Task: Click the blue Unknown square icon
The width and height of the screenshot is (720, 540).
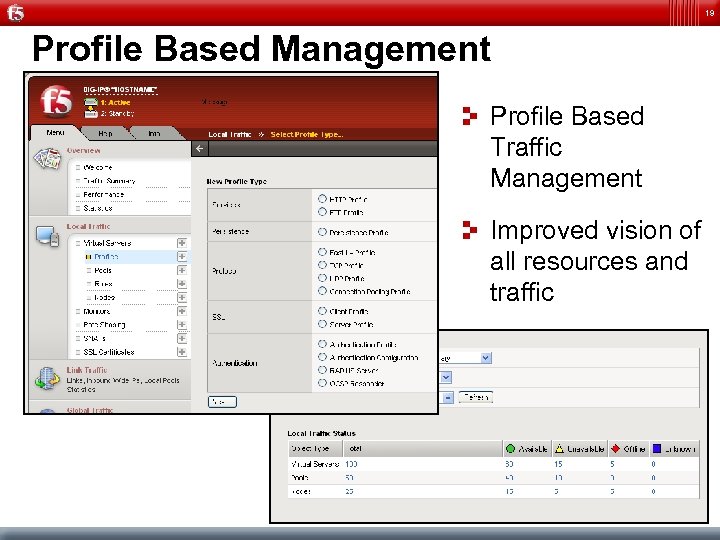Action: (657, 448)
